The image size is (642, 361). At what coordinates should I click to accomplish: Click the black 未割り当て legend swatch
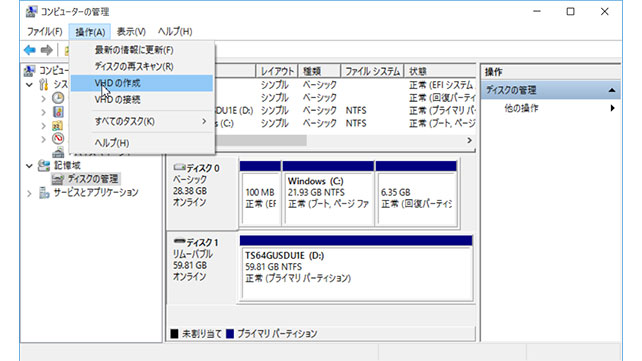pos(174,334)
